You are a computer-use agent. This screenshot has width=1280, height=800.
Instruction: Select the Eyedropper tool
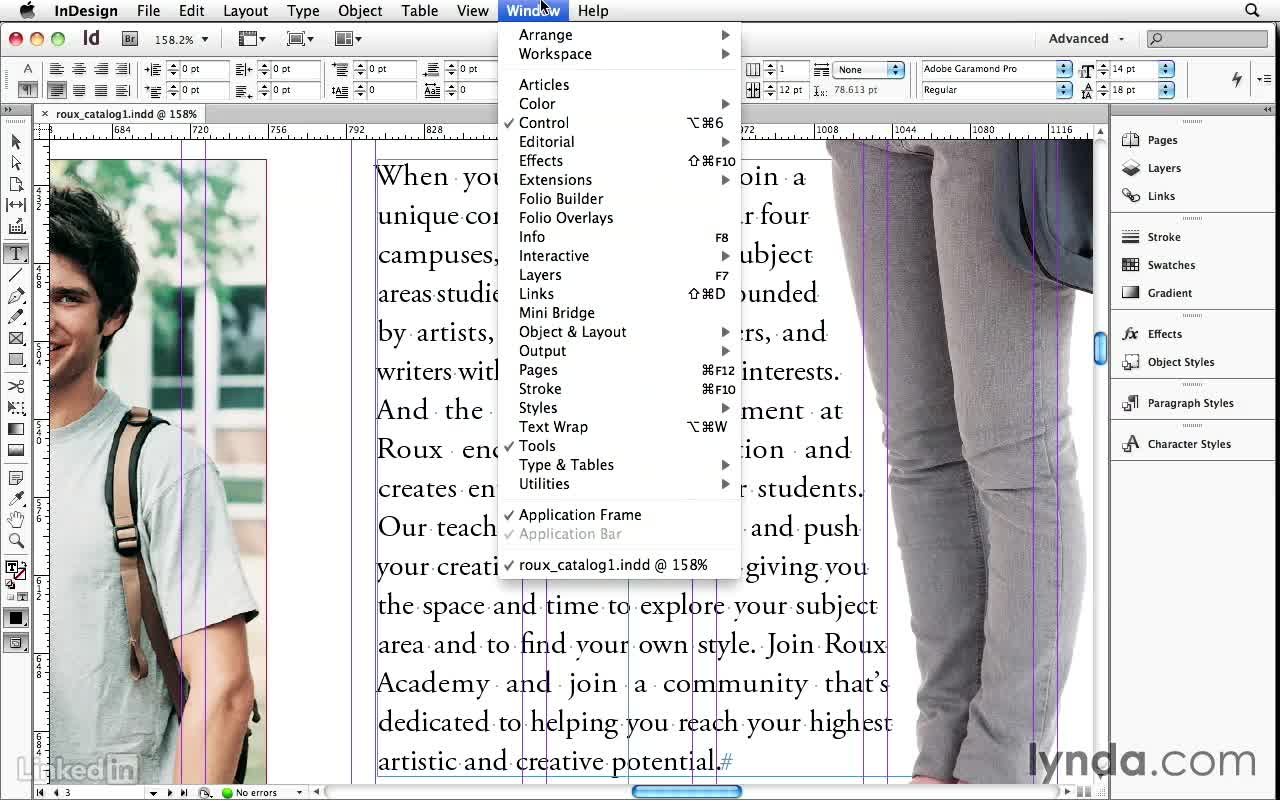coord(16,499)
